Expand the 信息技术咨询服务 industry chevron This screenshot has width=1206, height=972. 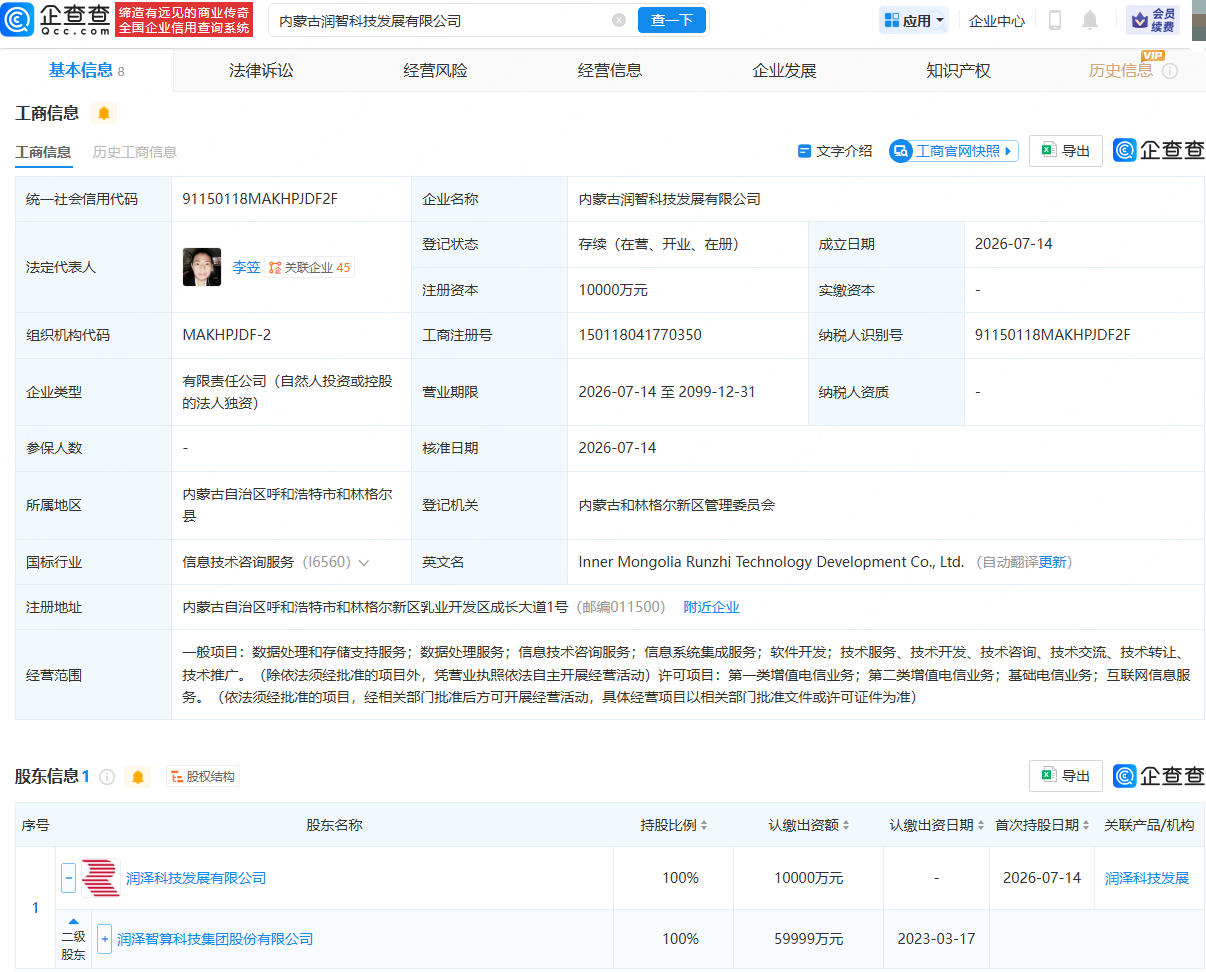(364, 563)
